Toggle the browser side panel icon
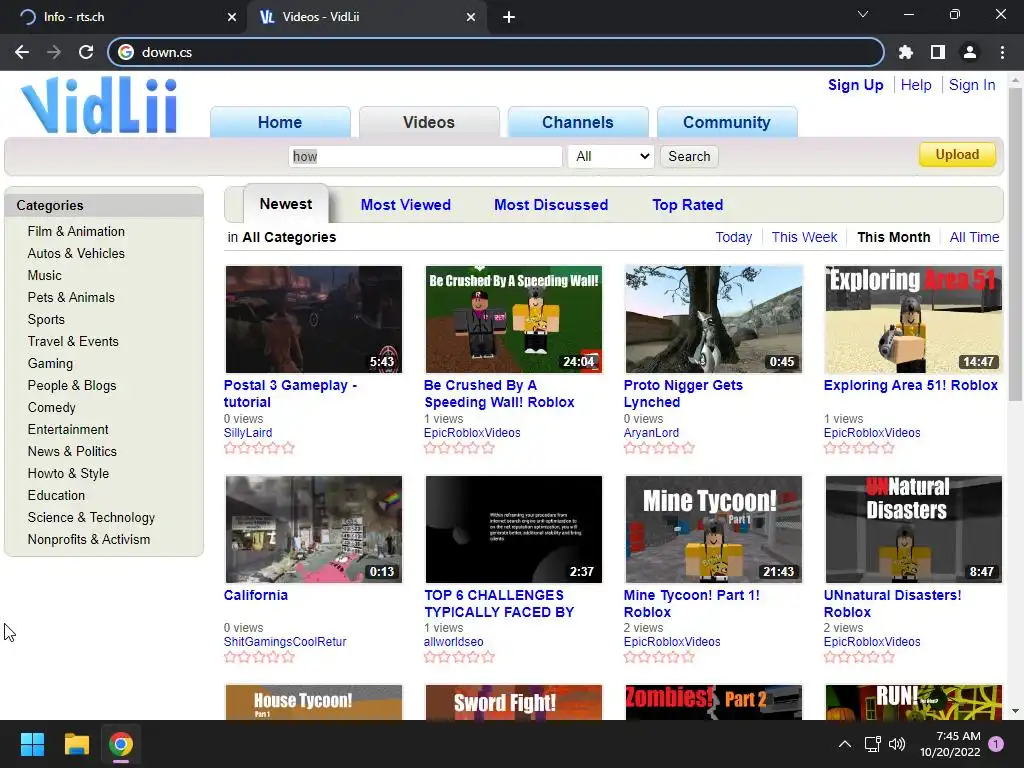This screenshot has width=1024, height=768. [938, 52]
